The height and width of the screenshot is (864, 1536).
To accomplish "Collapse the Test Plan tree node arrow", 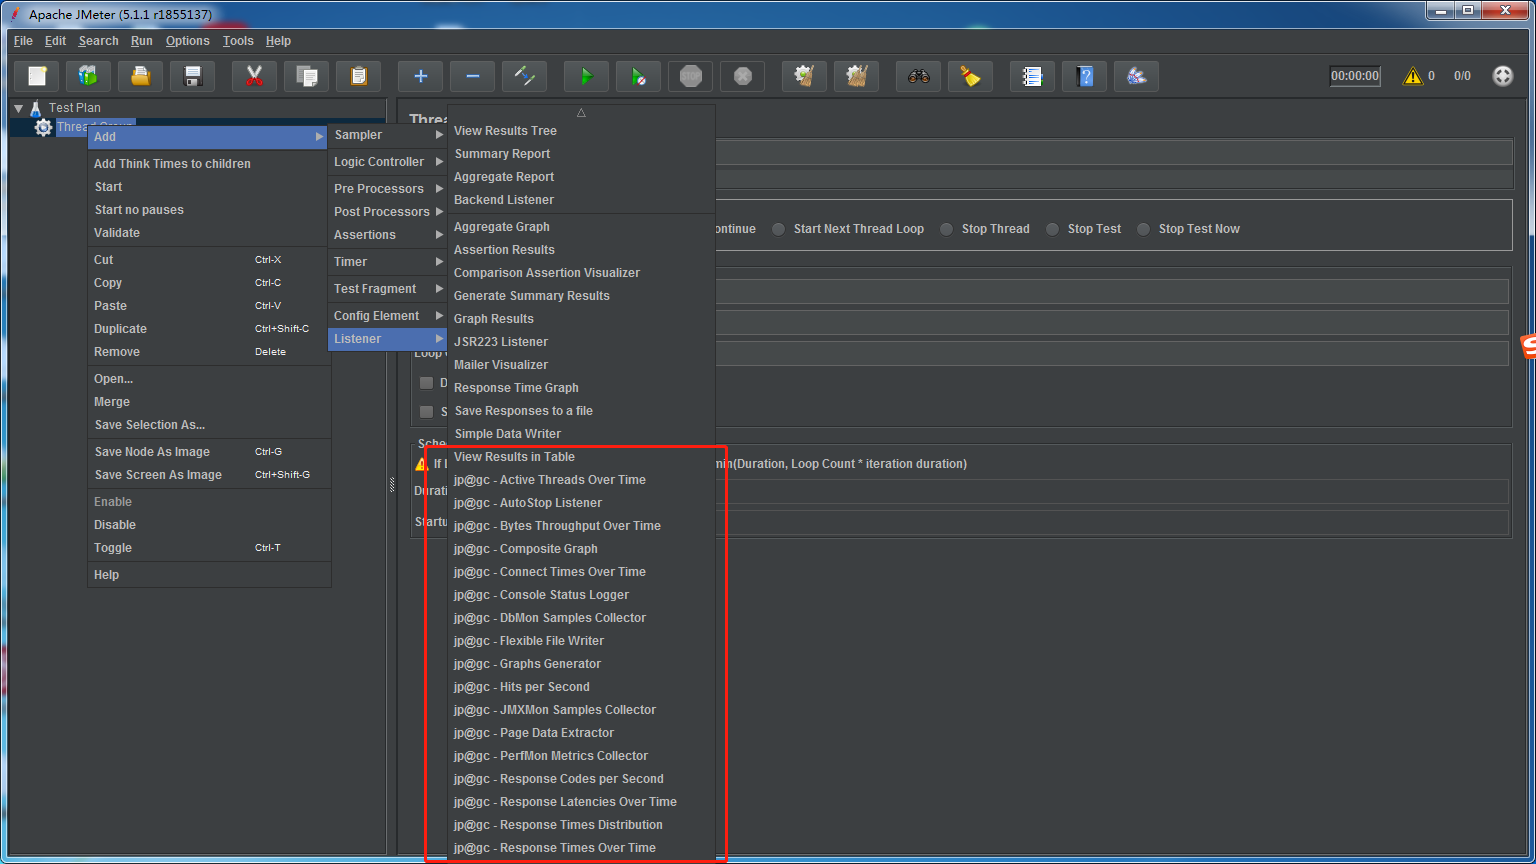I will coord(18,108).
